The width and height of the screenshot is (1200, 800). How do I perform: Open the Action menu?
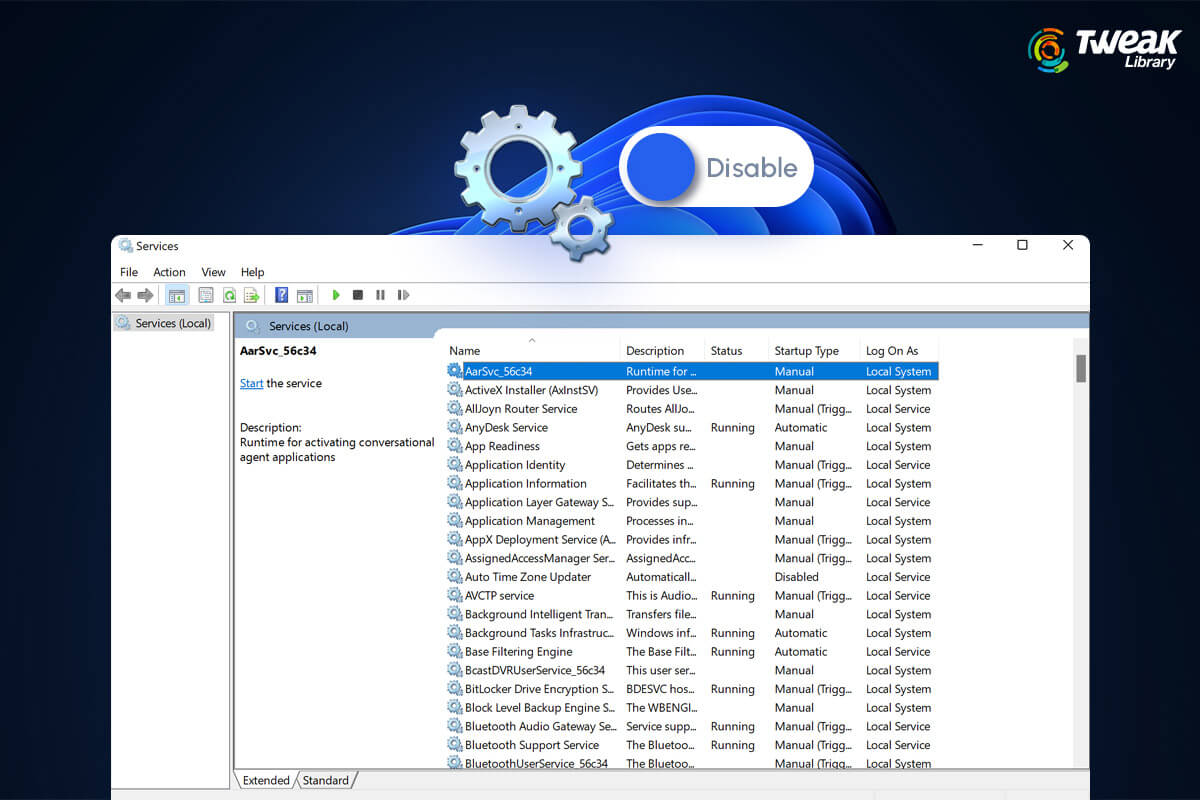click(x=169, y=272)
